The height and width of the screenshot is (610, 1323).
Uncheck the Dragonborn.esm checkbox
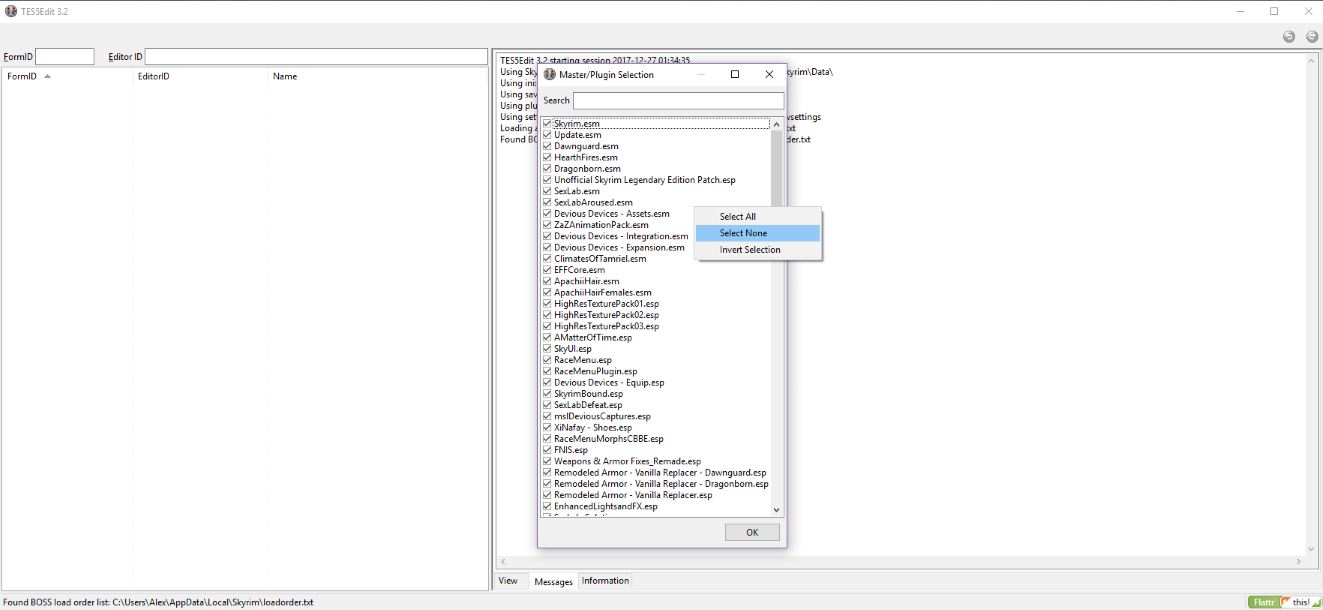[x=547, y=169]
